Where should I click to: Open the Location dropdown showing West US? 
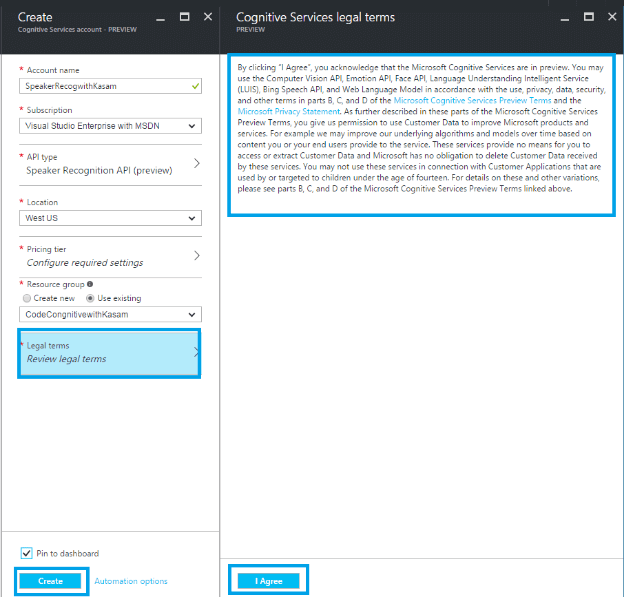click(x=110, y=218)
